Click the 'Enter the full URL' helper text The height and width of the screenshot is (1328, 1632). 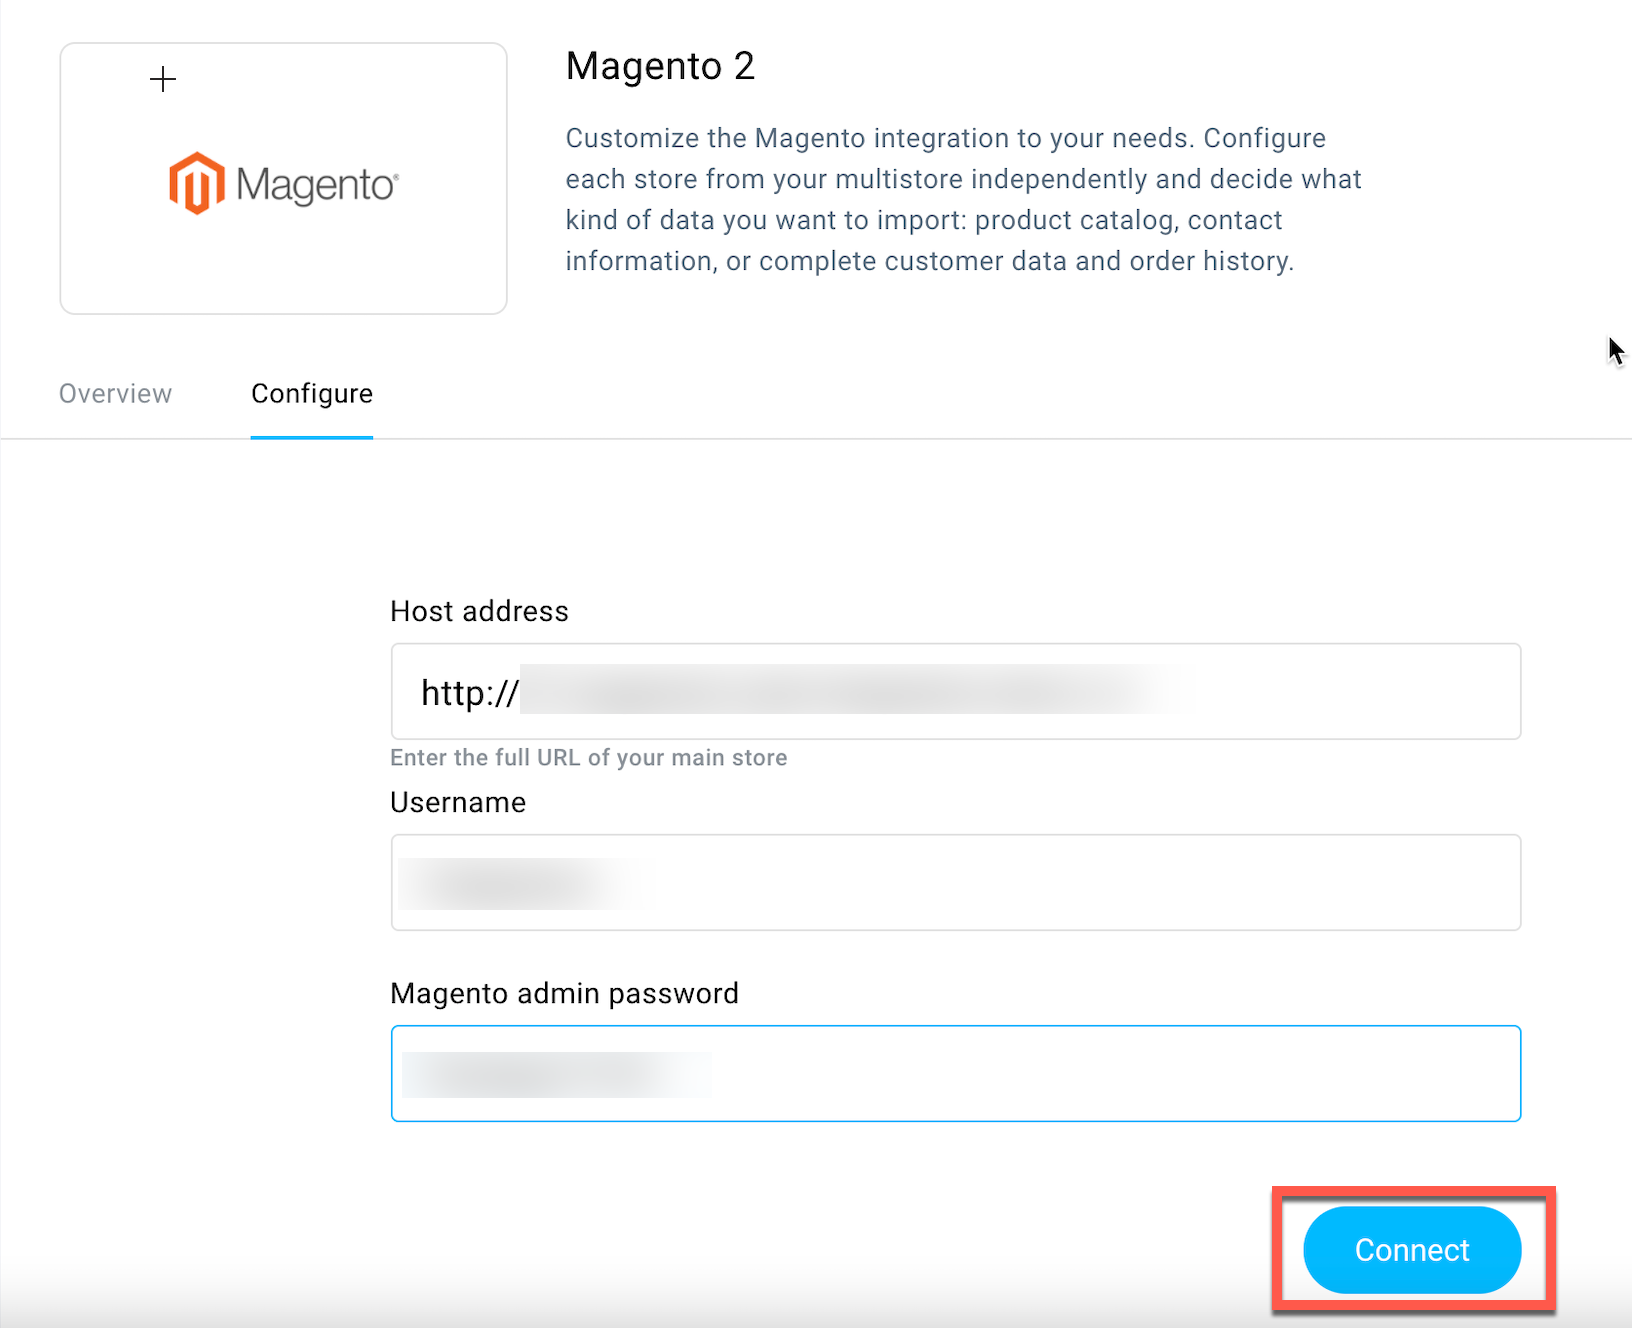click(x=589, y=757)
